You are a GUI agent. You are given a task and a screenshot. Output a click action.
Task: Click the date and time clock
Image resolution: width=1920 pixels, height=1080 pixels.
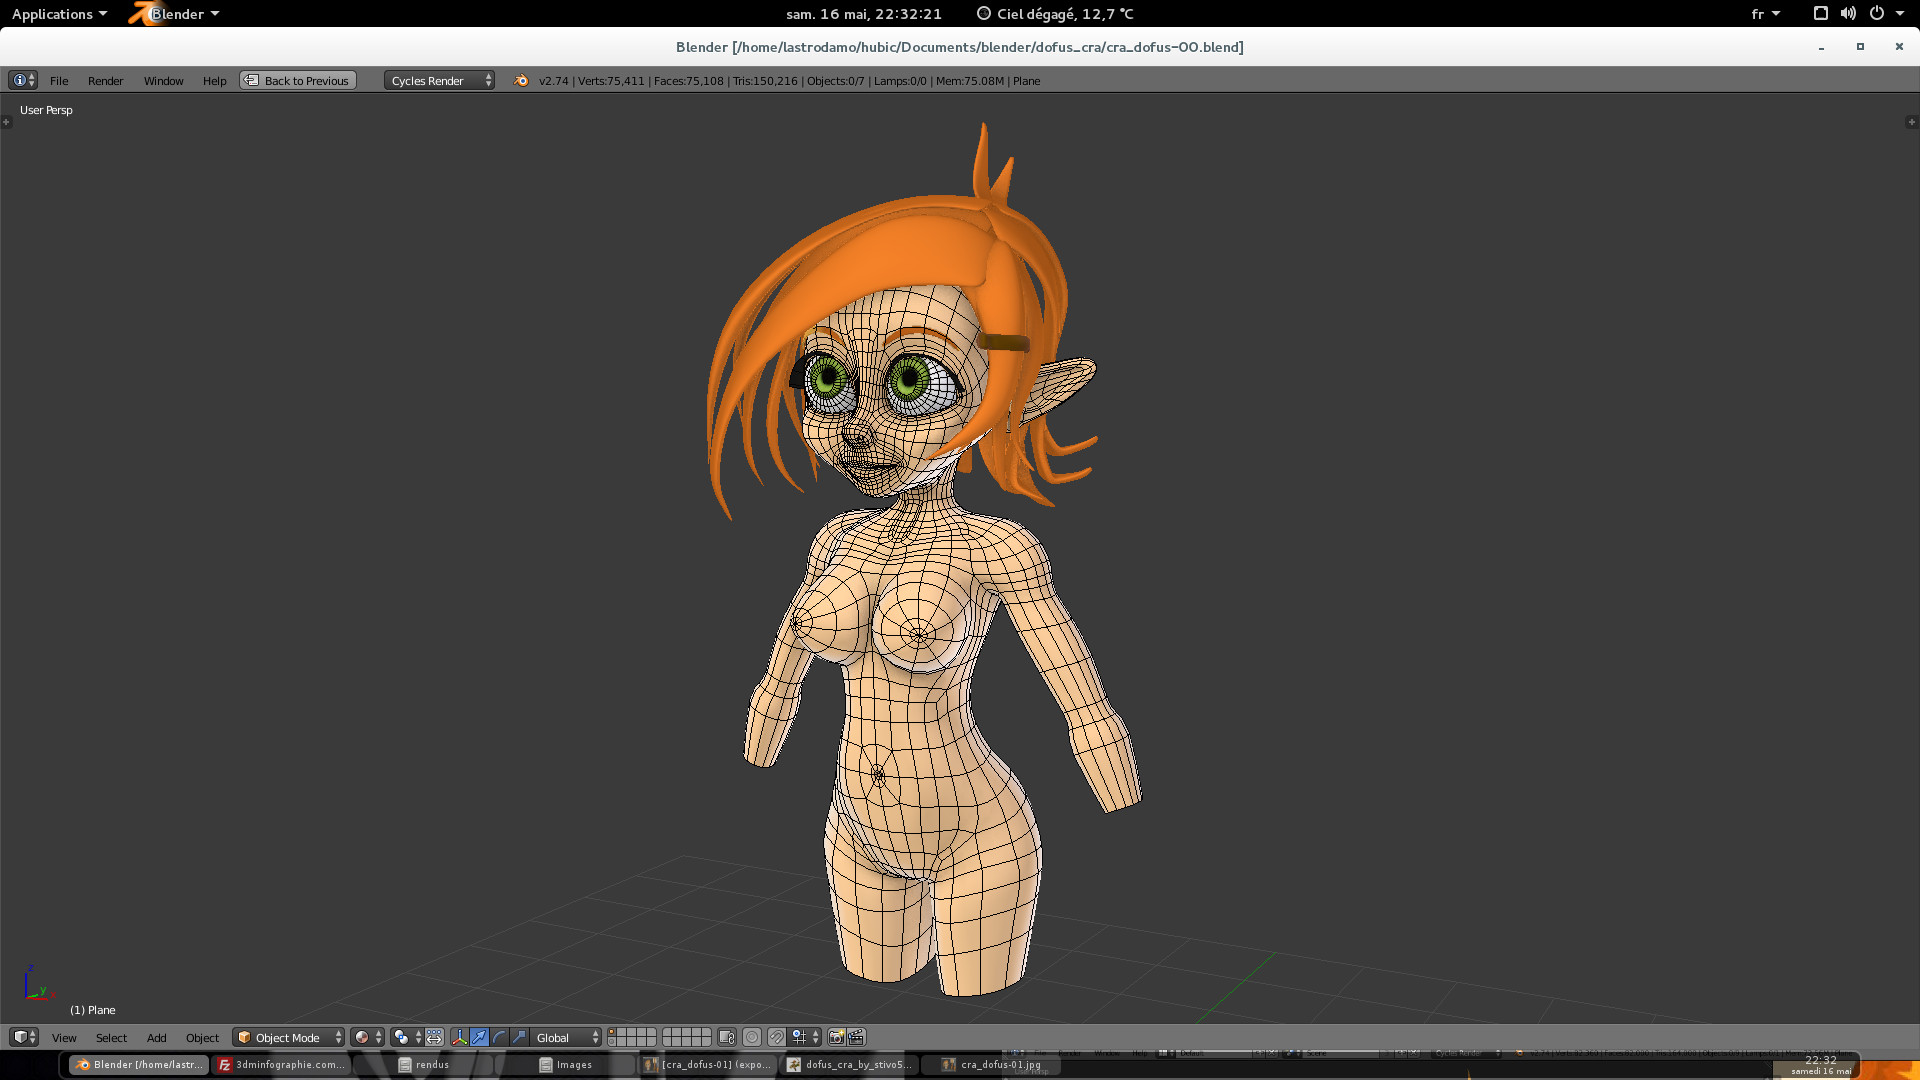coord(864,14)
